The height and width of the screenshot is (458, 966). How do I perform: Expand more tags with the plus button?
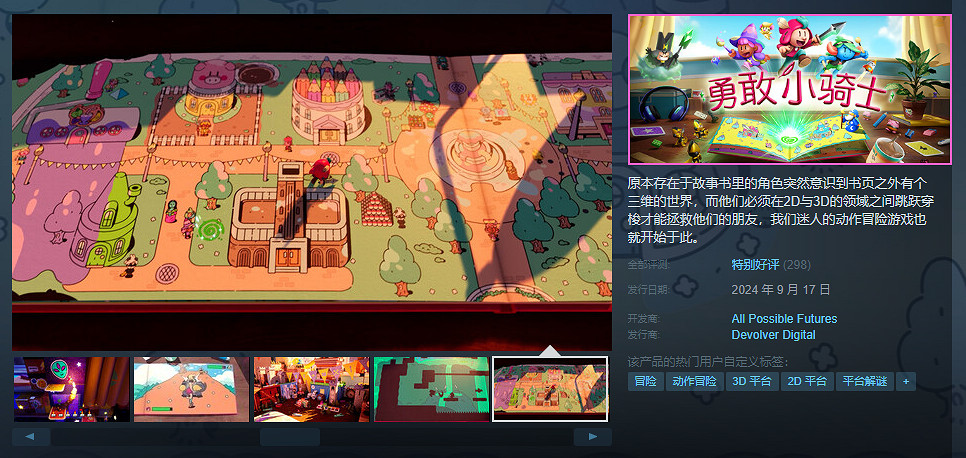click(x=906, y=381)
